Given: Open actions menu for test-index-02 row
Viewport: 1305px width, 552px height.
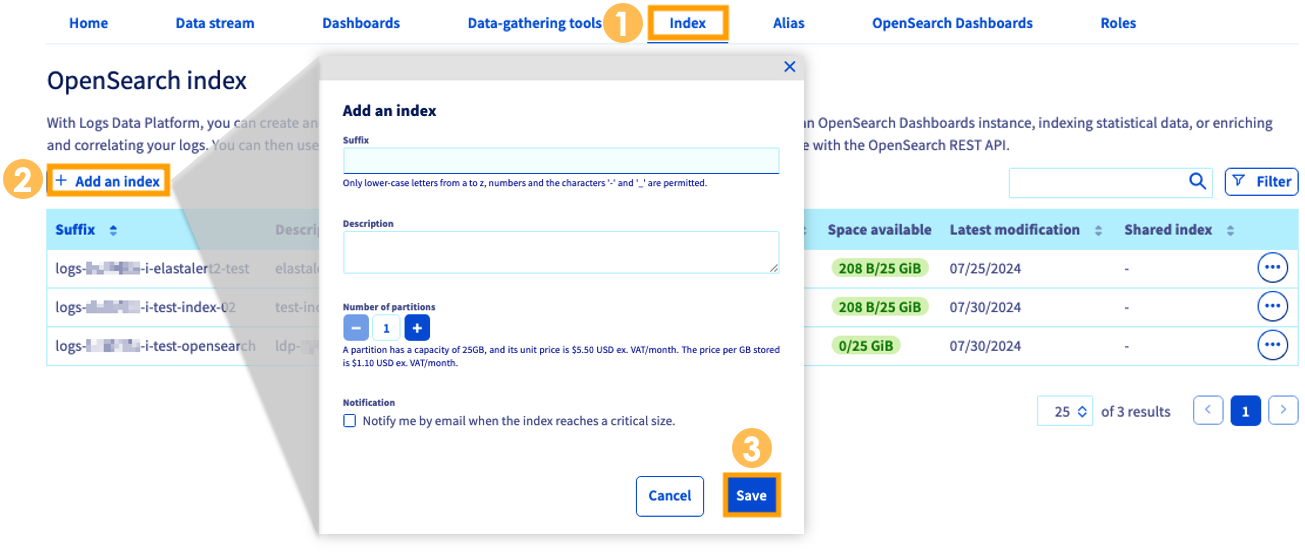Looking at the screenshot, I should (x=1272, y=306).
